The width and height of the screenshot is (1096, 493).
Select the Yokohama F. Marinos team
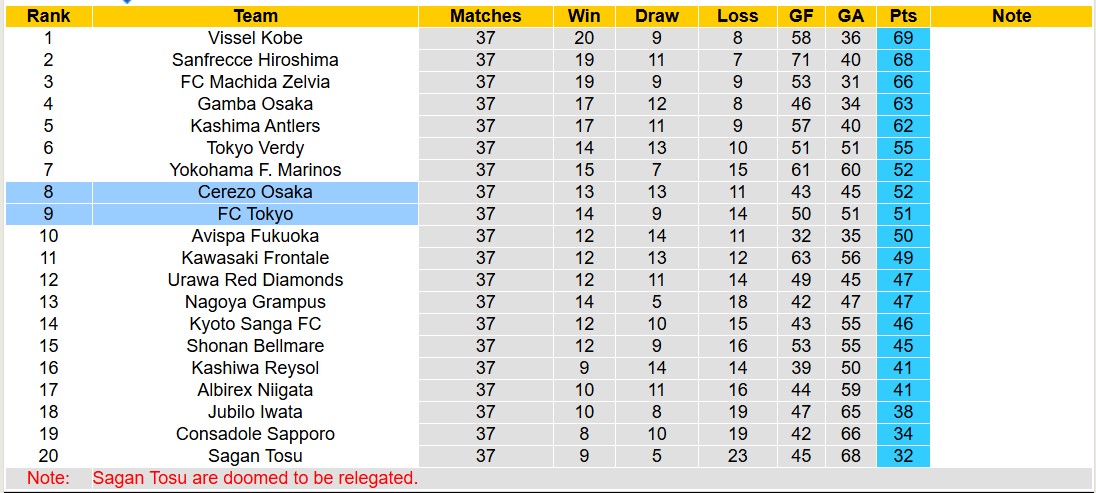coord(255,170)
